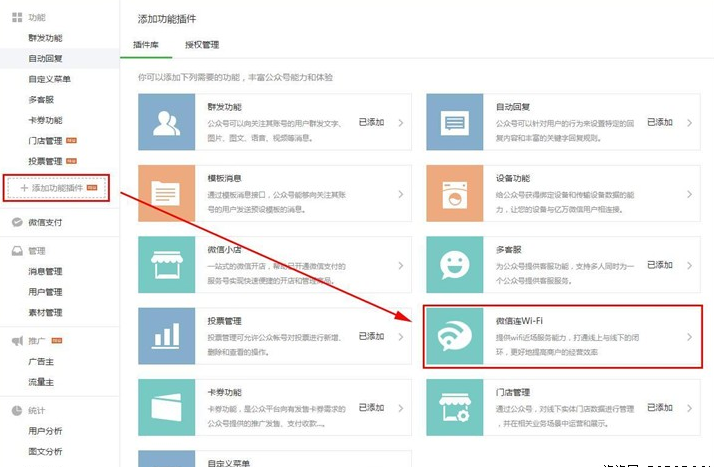Open 流量主 in the sidebar

click(41, 382)
